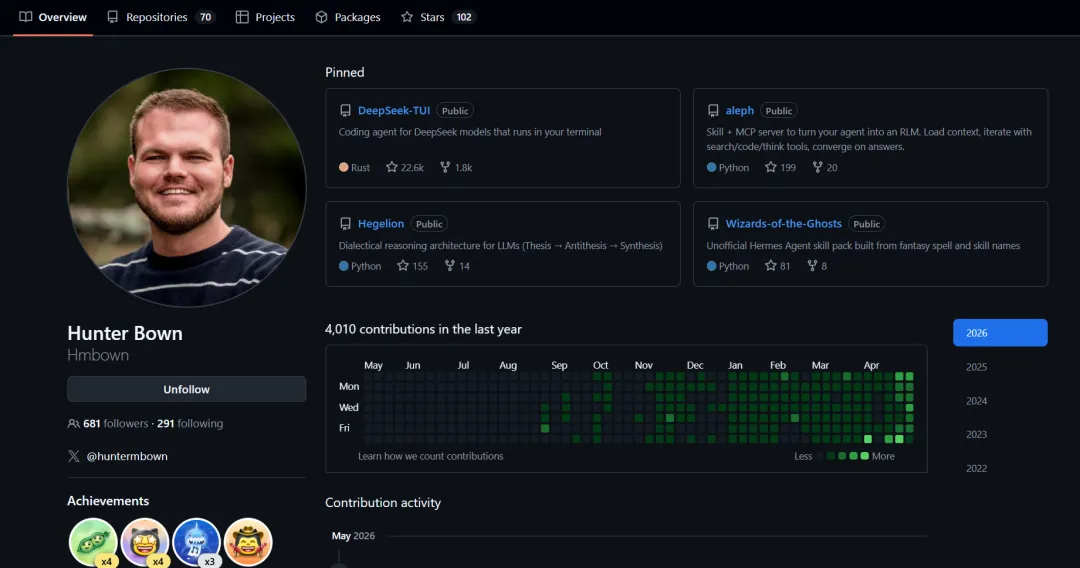The height and width of the screenshot is (568, 1080).
Task: Open the Pull Shark achievement badge
Action: pyautogui.click(x=196, y=542)
